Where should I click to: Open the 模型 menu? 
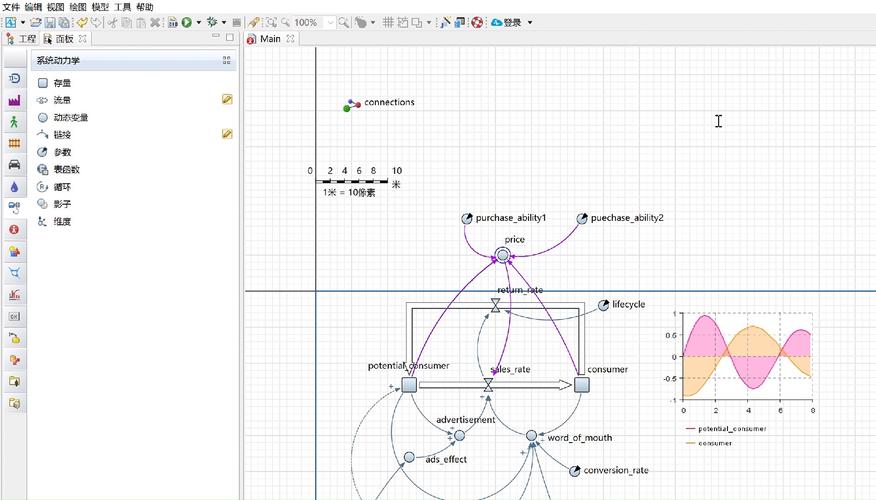(x=100, y=7)
